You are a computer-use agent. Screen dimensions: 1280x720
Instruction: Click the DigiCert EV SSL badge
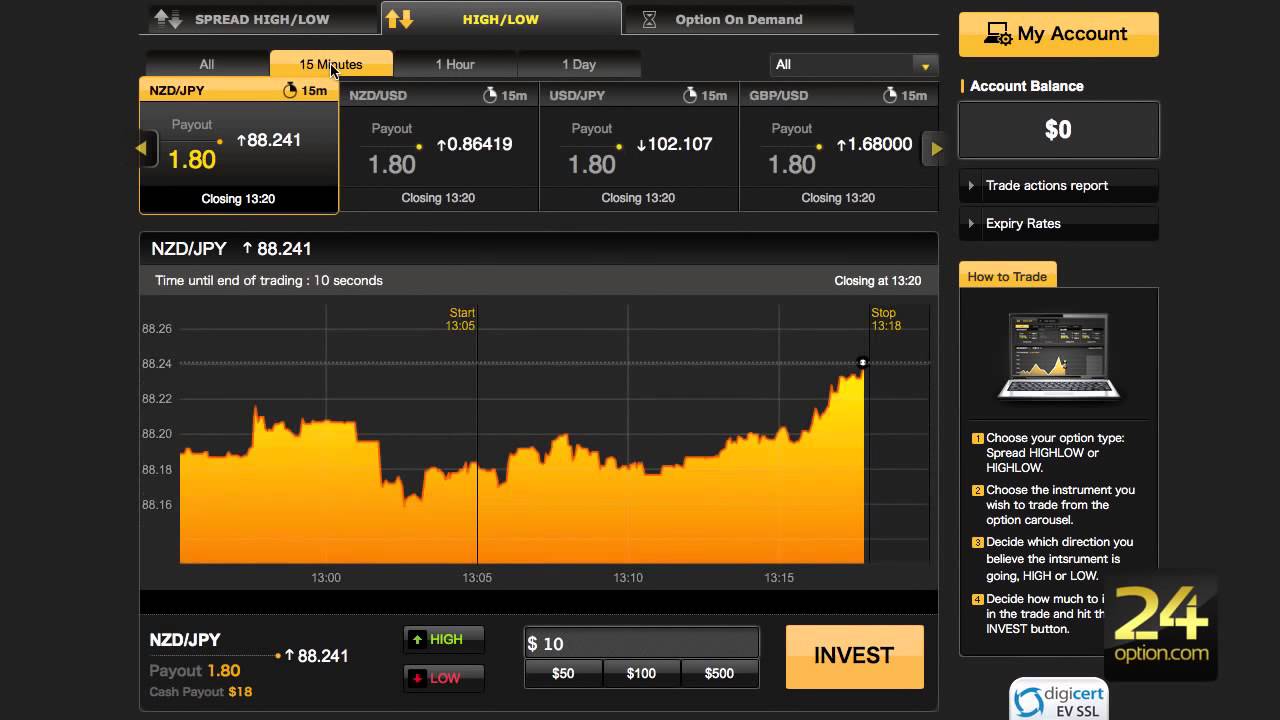coord(1059,700)
